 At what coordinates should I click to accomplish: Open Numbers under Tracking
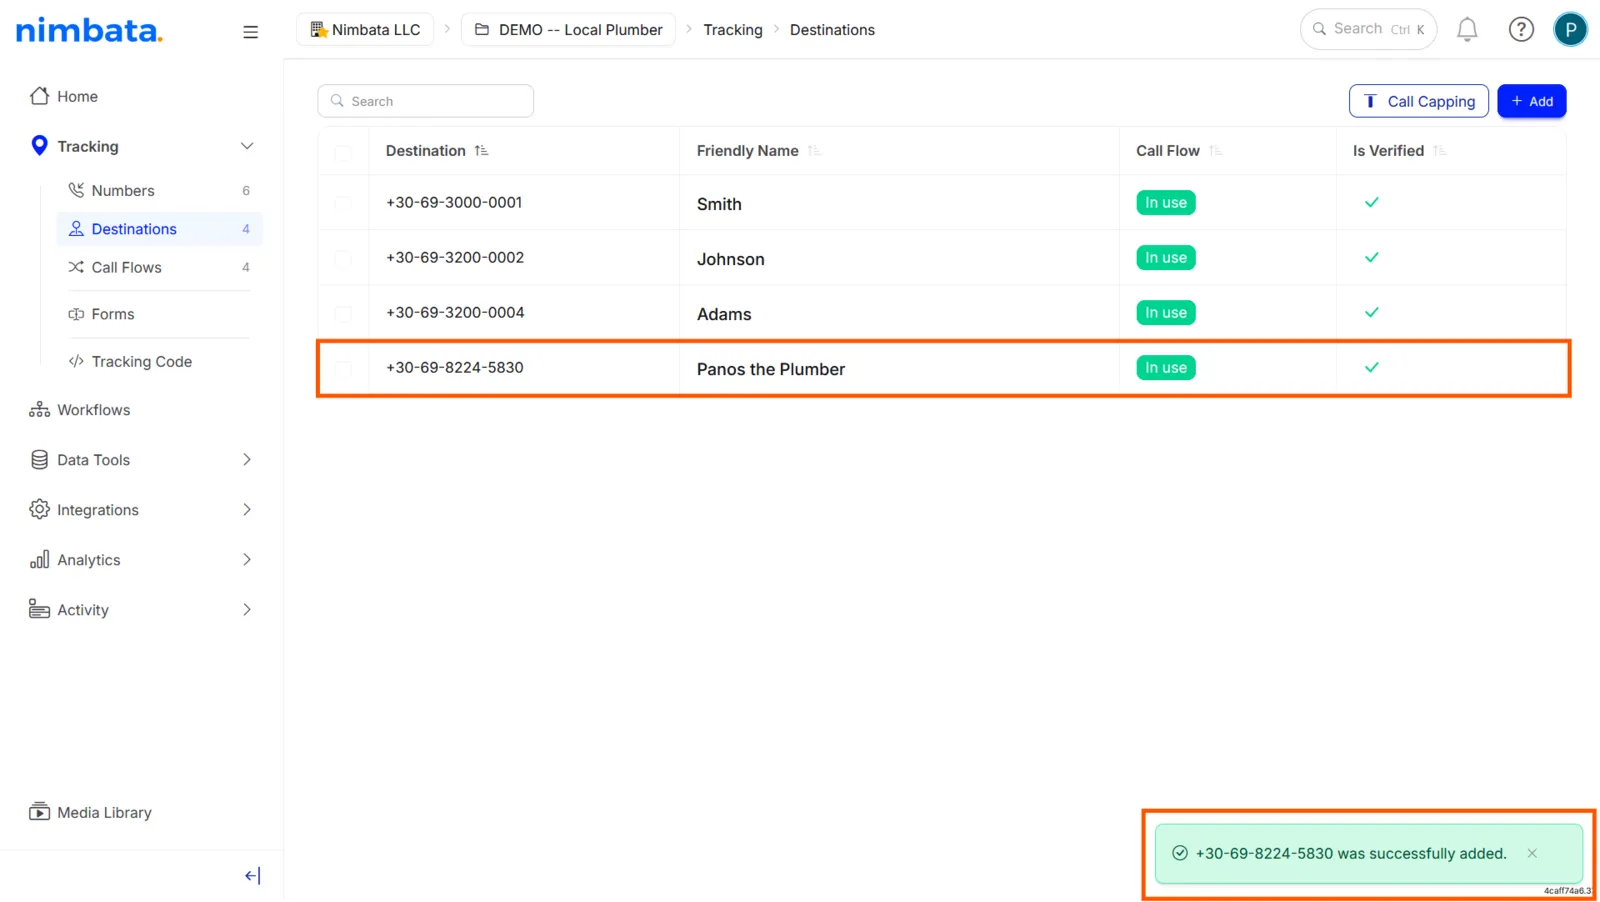[x=160, y=191]
